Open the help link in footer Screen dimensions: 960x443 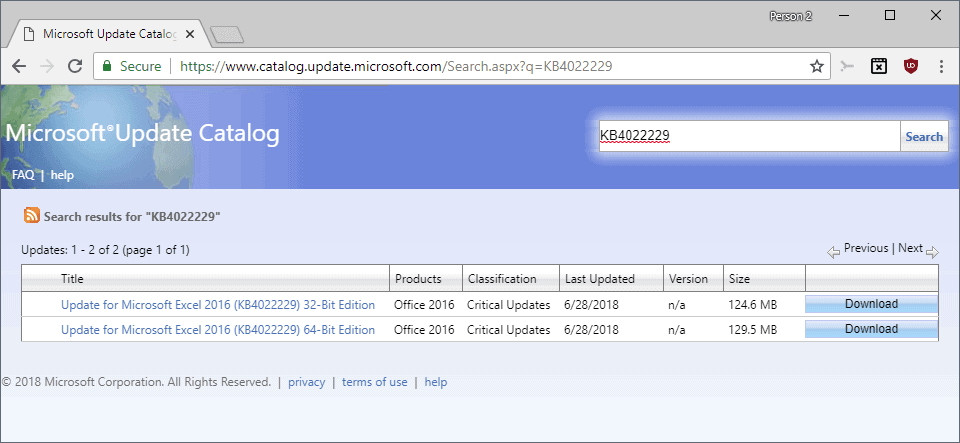[x=436, y=382]
